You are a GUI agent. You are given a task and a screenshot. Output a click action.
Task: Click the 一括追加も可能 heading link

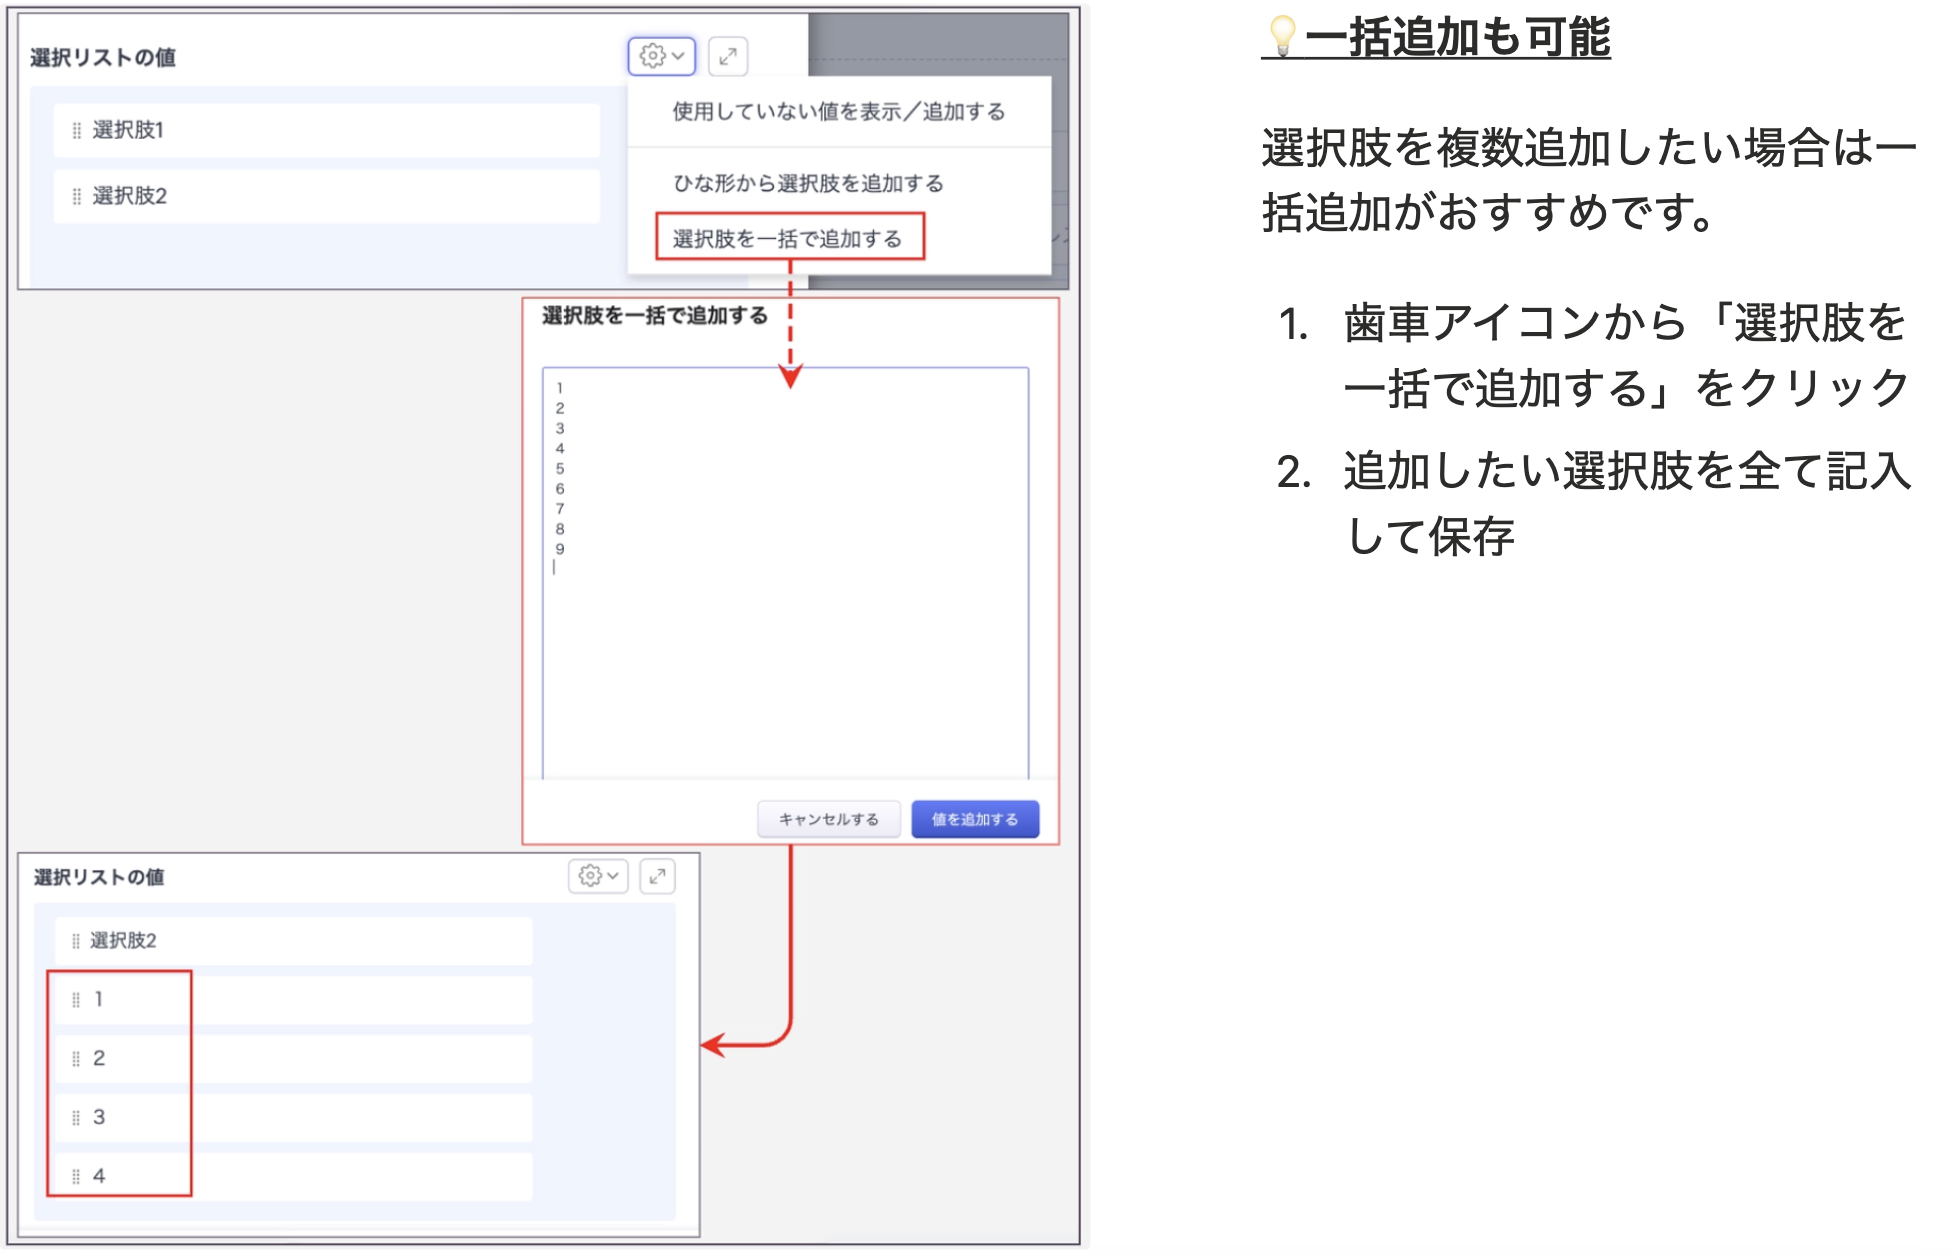[x=1456, y=38]
